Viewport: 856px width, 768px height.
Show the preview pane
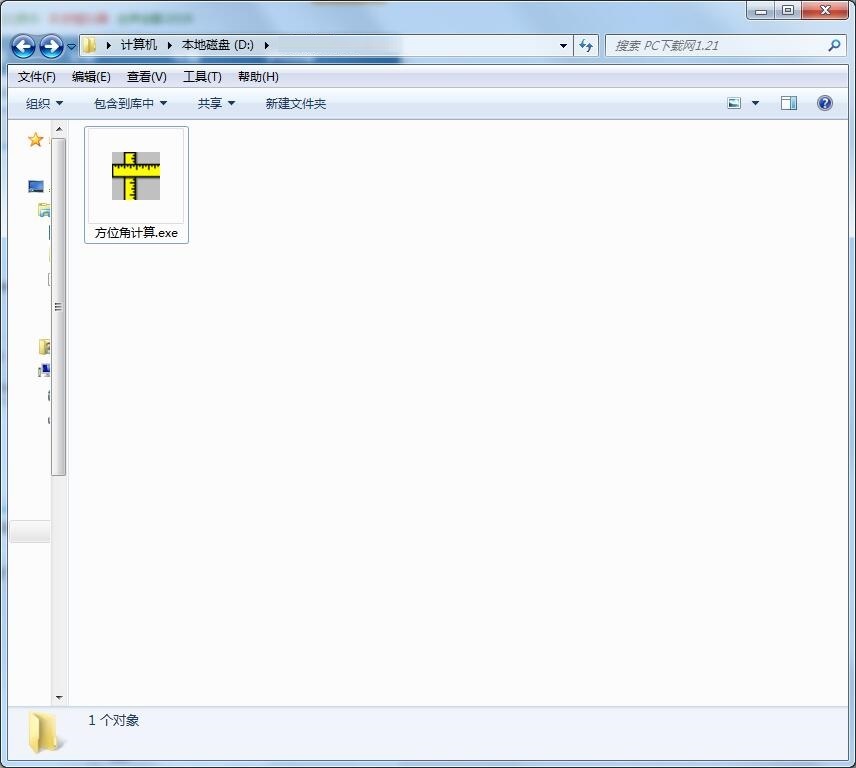788,102
